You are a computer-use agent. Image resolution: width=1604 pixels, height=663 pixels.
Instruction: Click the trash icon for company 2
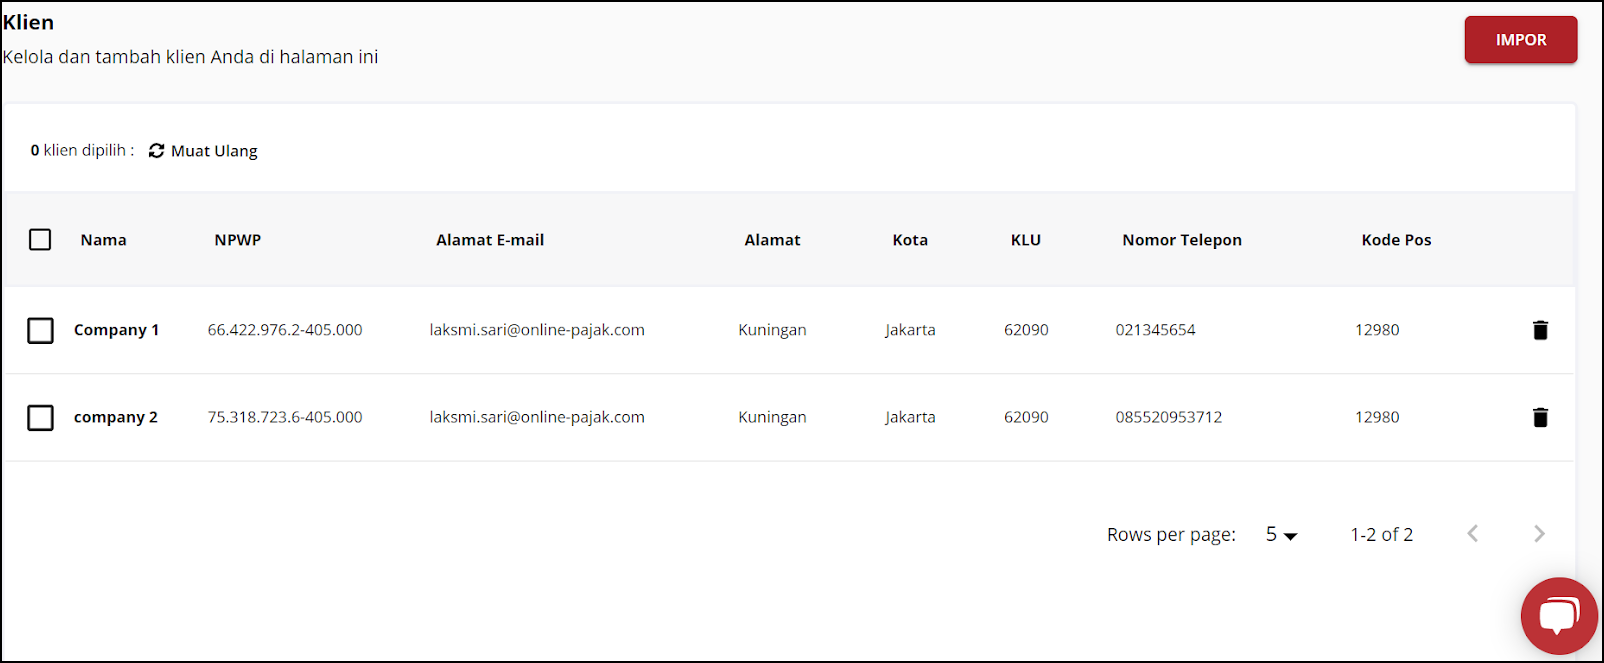pyautogui.click(x=1540, y=417)
